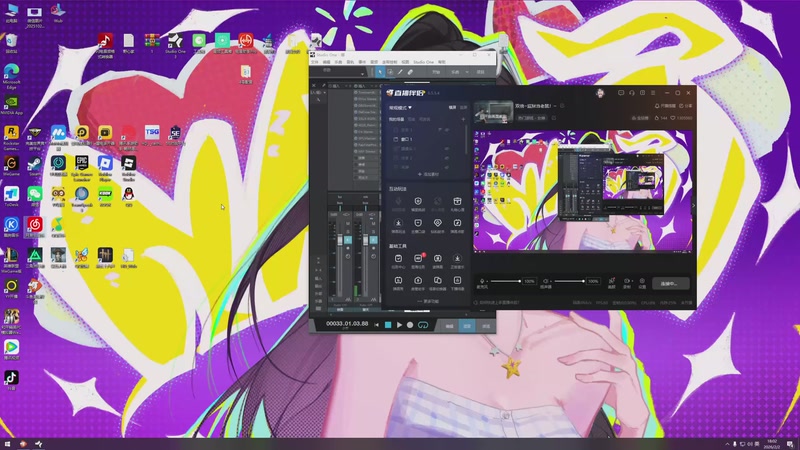Open the Microsoft Edge desktop shortcut

pyautogui.click(x=11, y=76)
